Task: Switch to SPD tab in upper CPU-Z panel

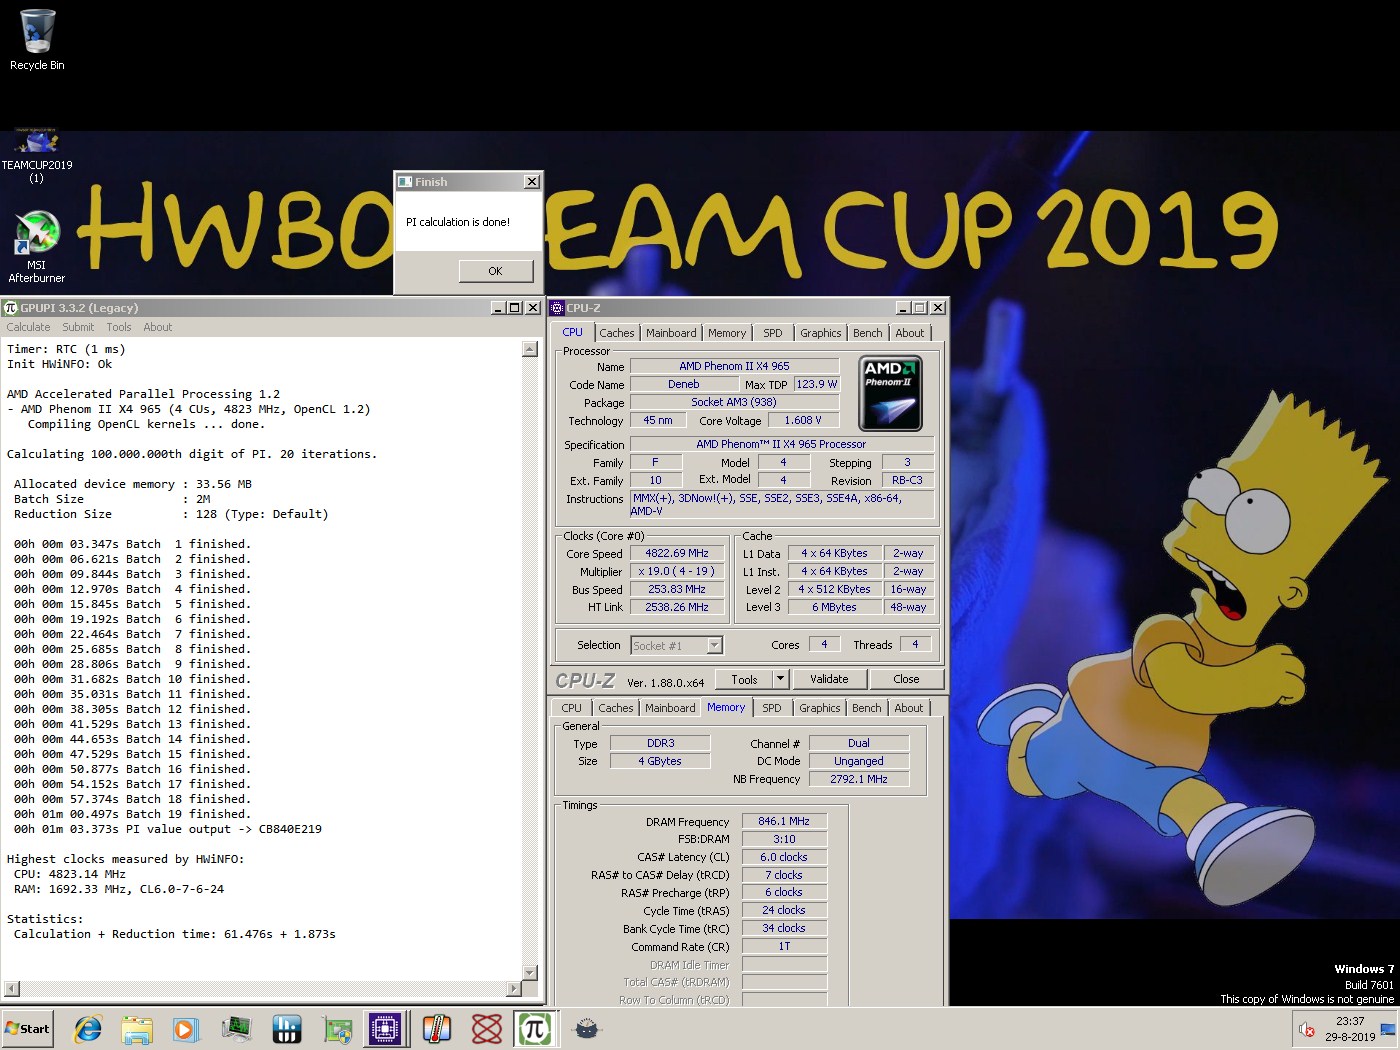Action: click(773, 333)
